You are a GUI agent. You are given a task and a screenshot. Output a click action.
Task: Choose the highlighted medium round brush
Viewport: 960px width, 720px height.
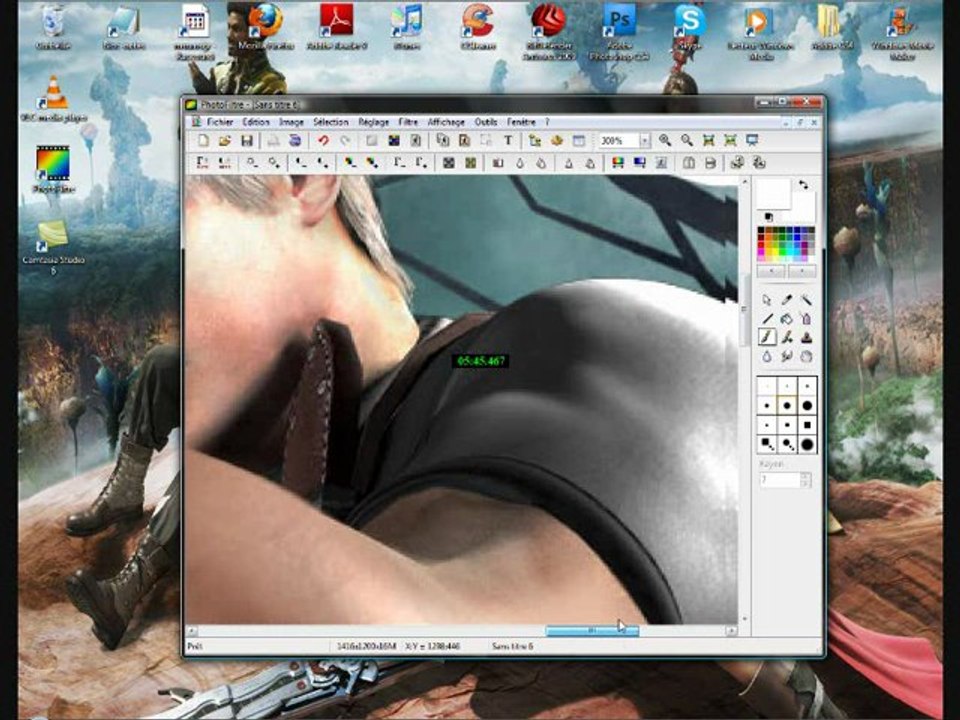787,405
